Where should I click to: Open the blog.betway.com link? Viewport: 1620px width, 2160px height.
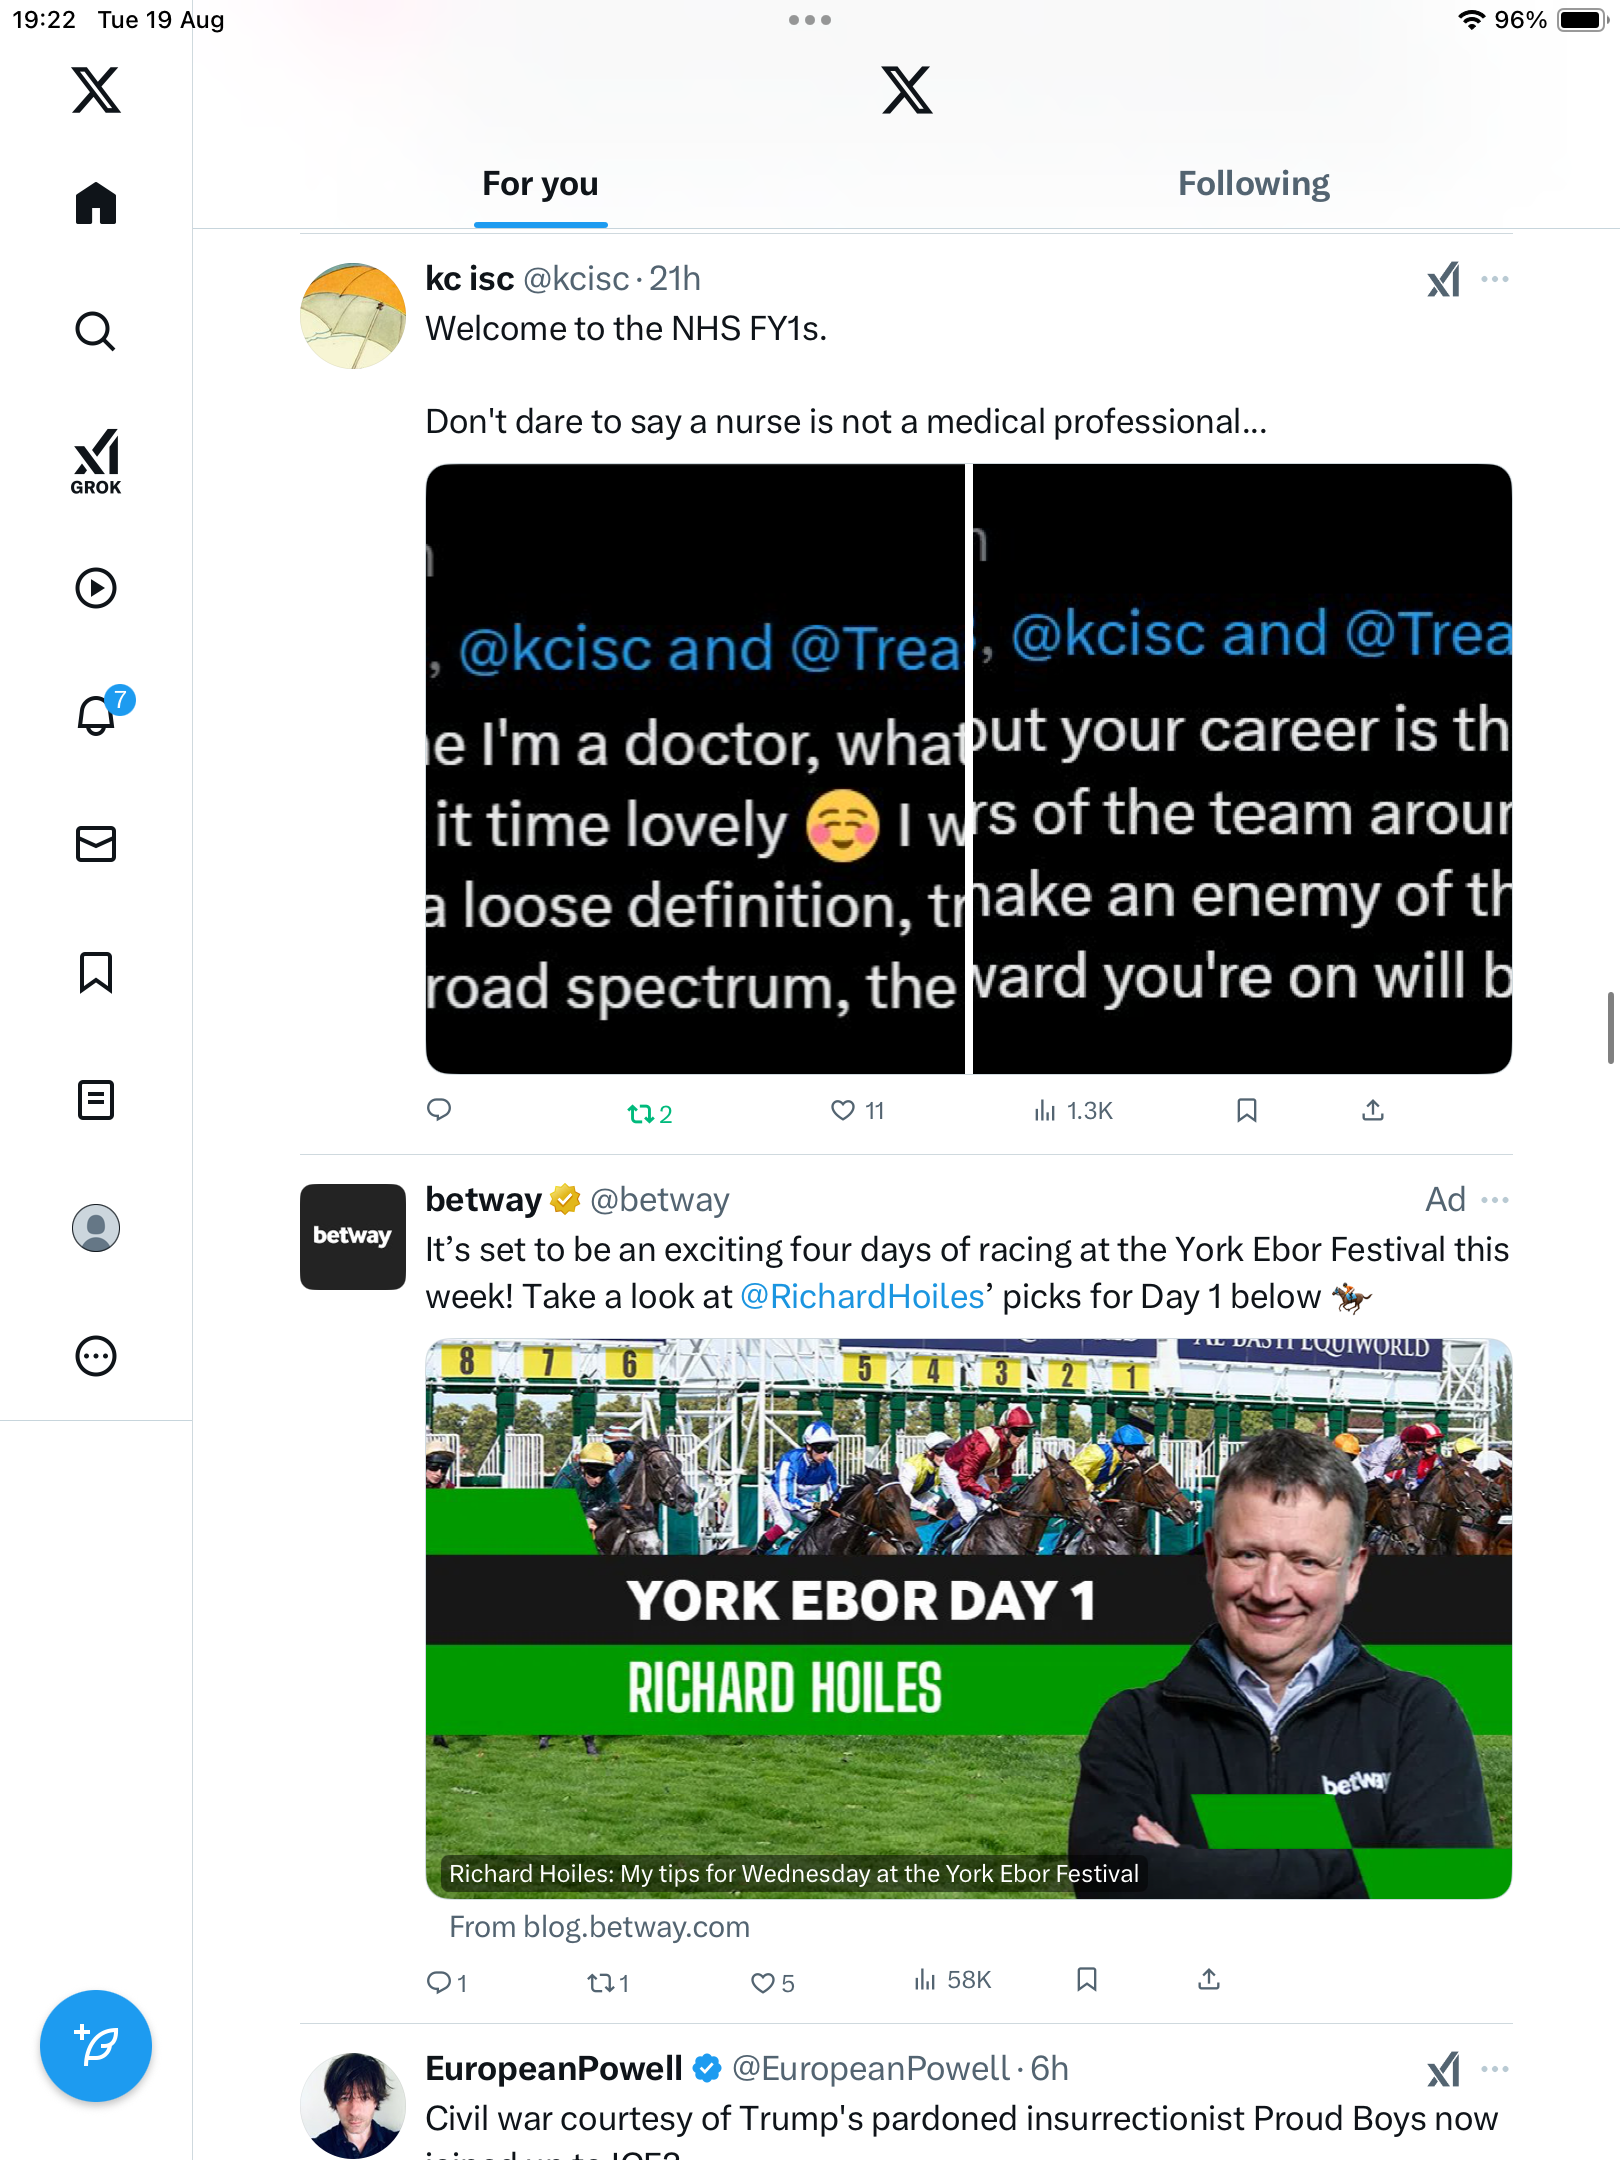pos(599,1927)
